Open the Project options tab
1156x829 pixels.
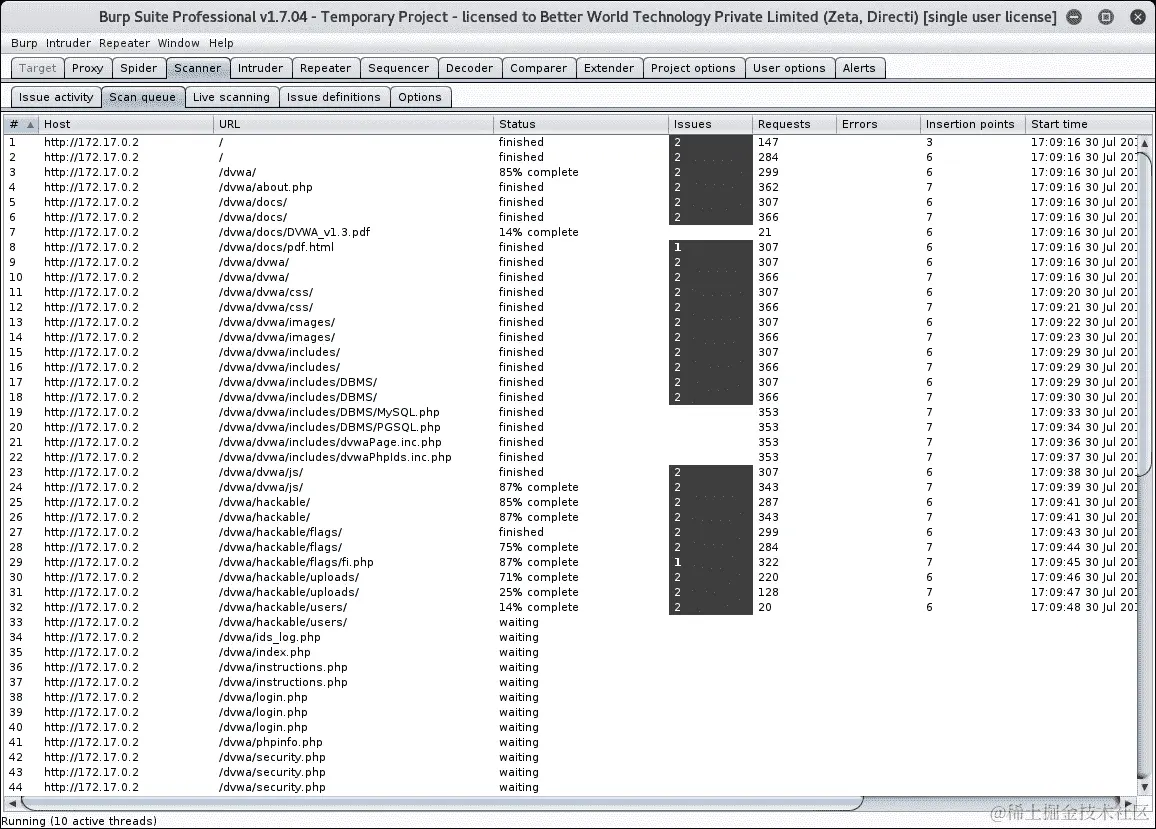[693, 68]
